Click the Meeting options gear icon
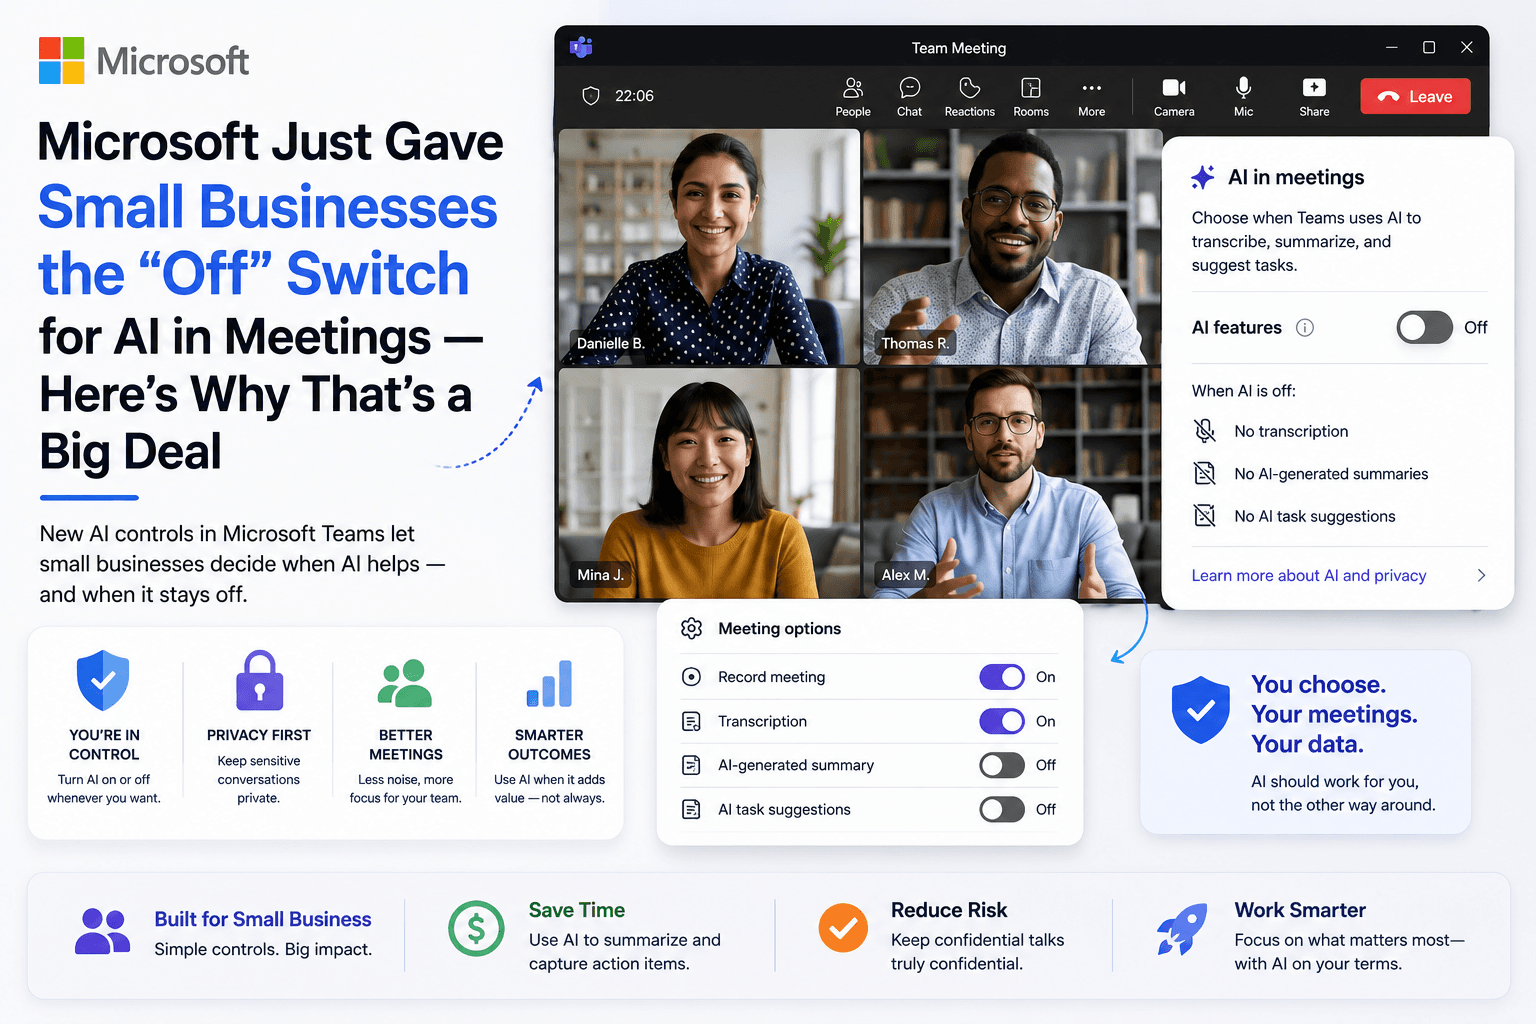Screen dimensions: 1536x1024 coord(691,628)
